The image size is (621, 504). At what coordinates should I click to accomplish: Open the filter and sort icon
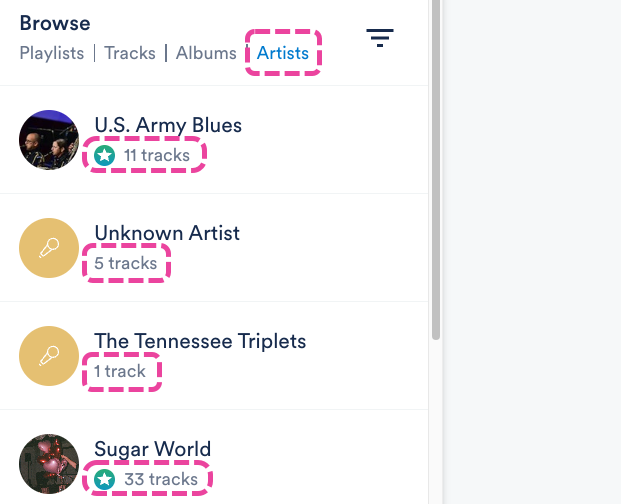coord(380,39)
